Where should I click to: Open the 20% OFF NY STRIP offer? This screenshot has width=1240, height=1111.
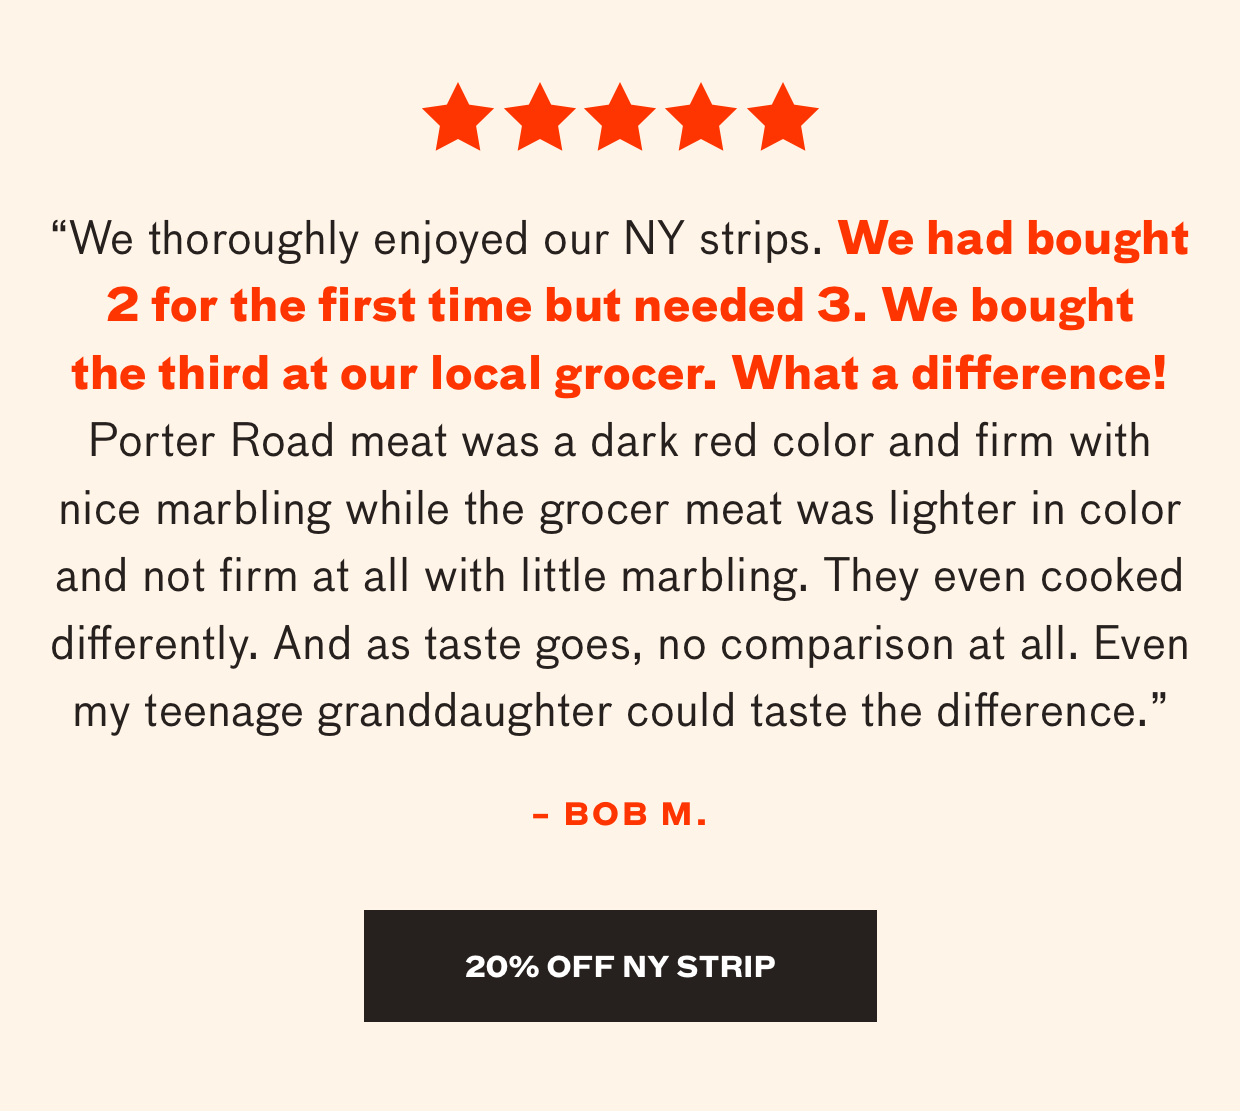tap(620, 966)
